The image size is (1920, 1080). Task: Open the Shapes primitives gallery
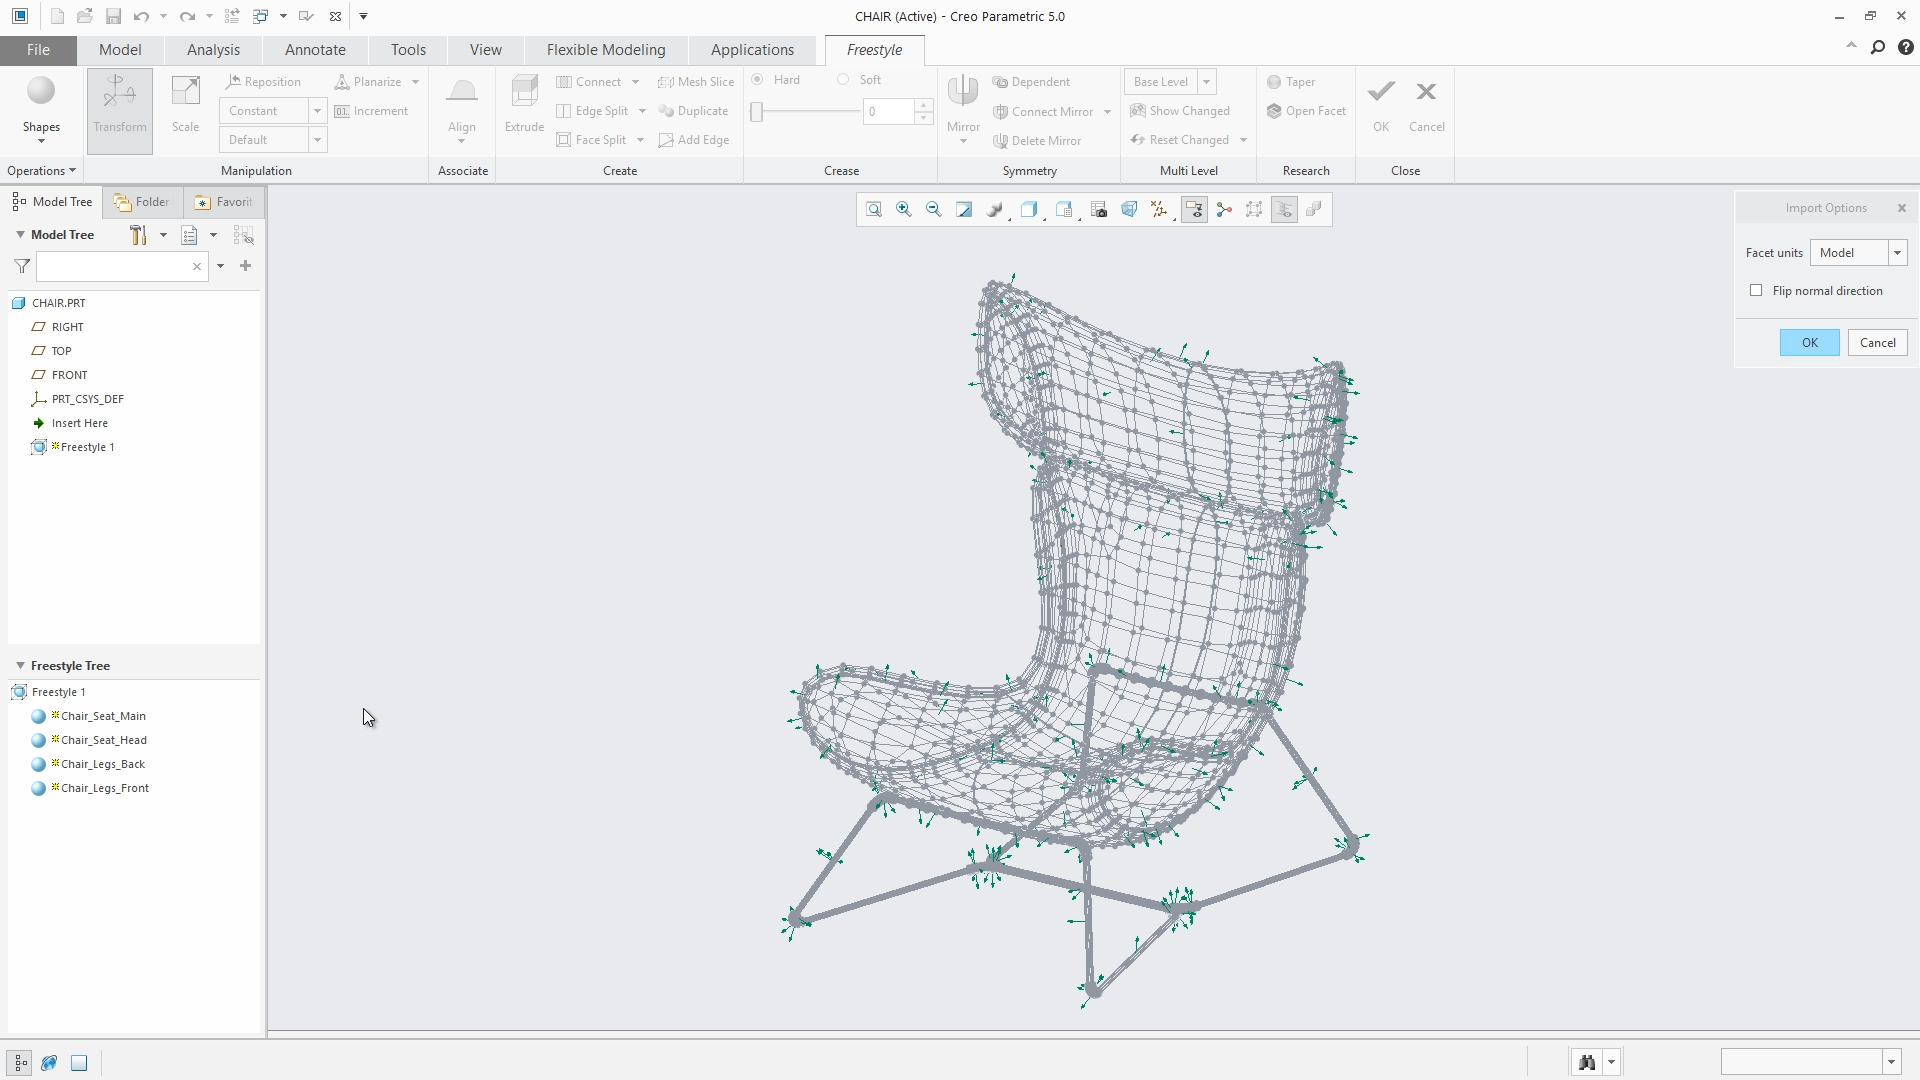tap(41, 110)
